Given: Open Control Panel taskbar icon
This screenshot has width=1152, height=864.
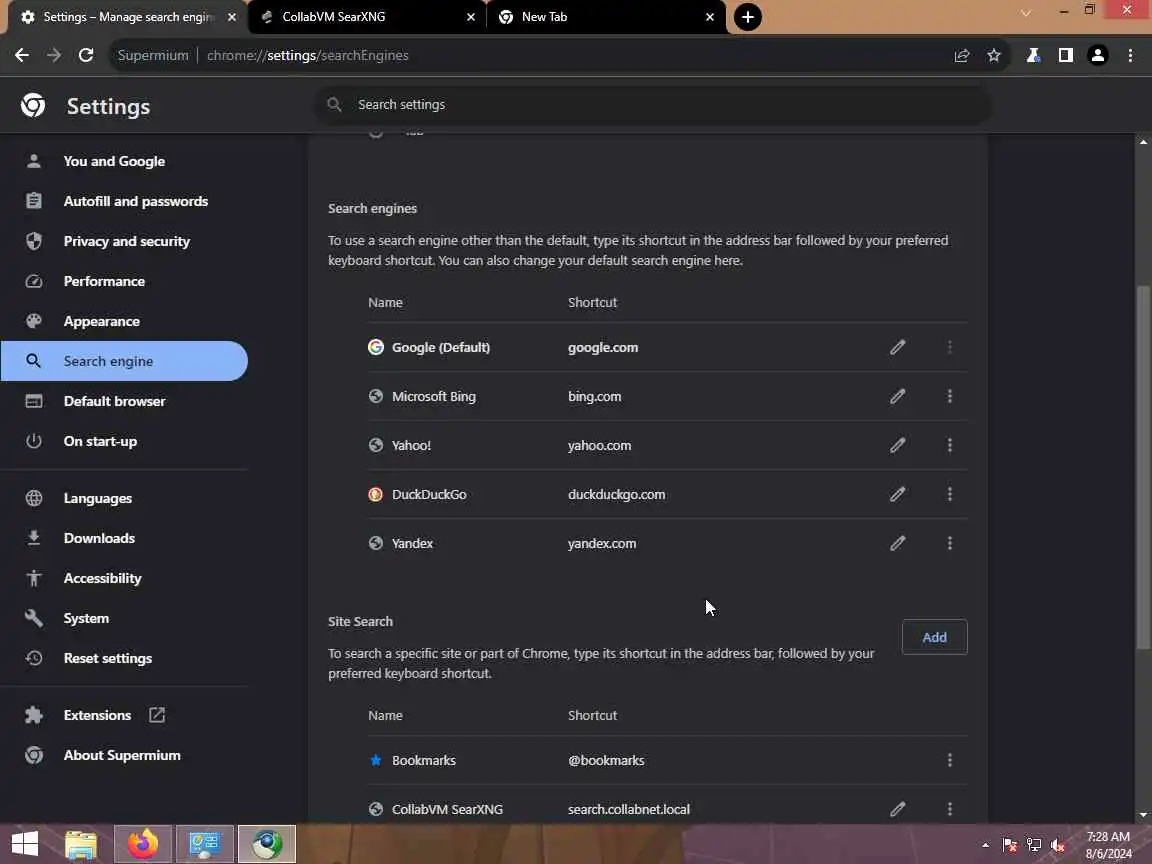Looking at the screenshot, I should (x=205, y=844).
